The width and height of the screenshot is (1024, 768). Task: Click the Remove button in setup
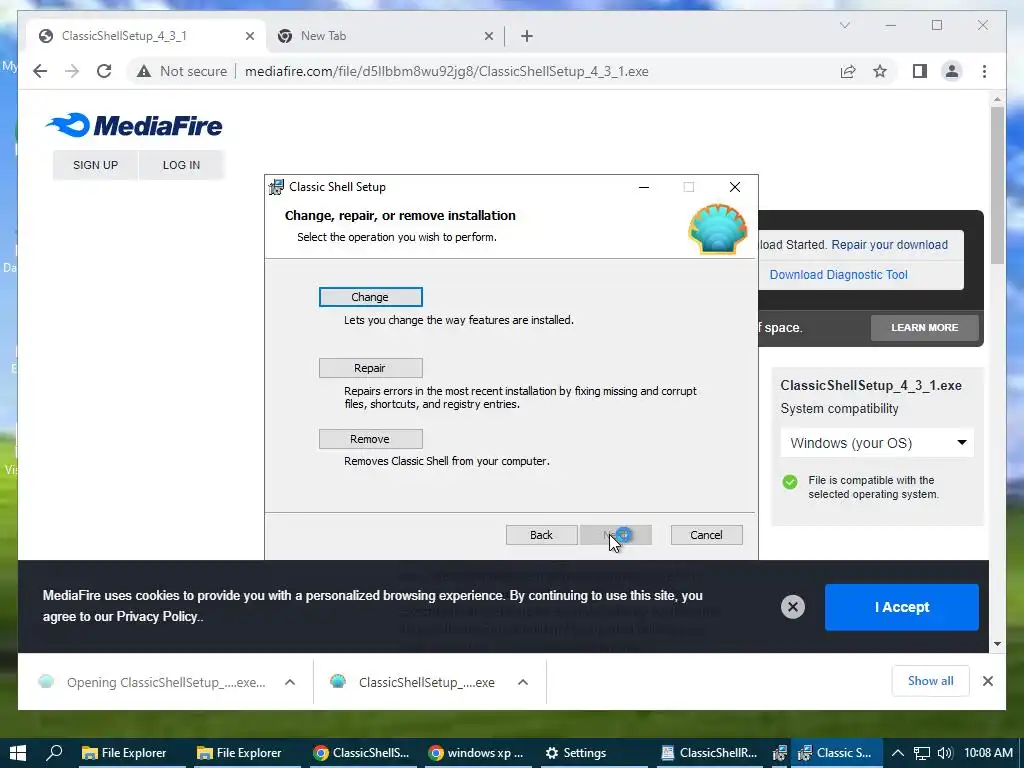370,439
